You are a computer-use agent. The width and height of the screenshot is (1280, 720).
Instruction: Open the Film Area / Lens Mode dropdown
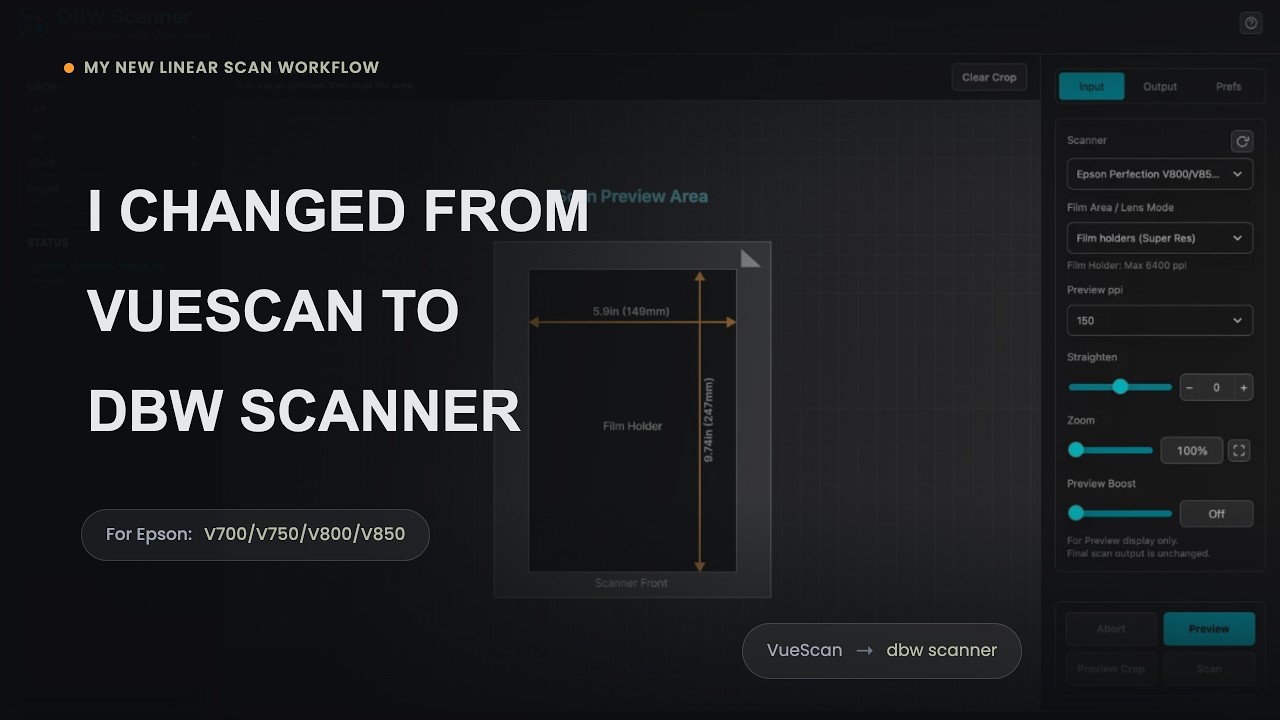tap(1160, 238)
